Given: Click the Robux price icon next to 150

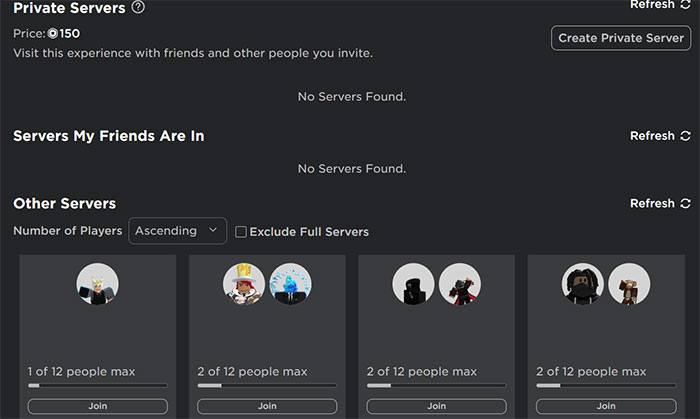Looking at the screenshot, I should [x=53, y=33].
